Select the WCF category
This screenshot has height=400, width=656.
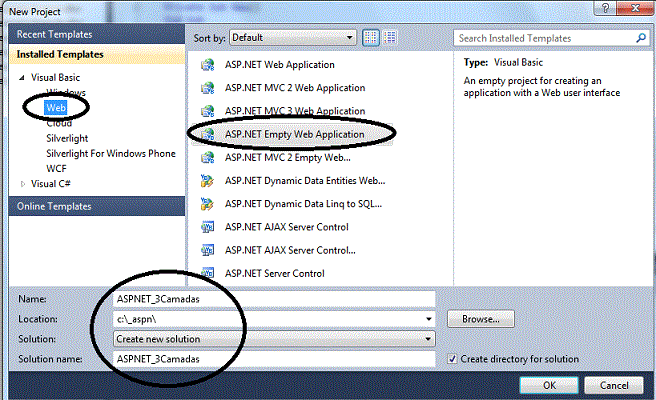(x=56, y=169)
